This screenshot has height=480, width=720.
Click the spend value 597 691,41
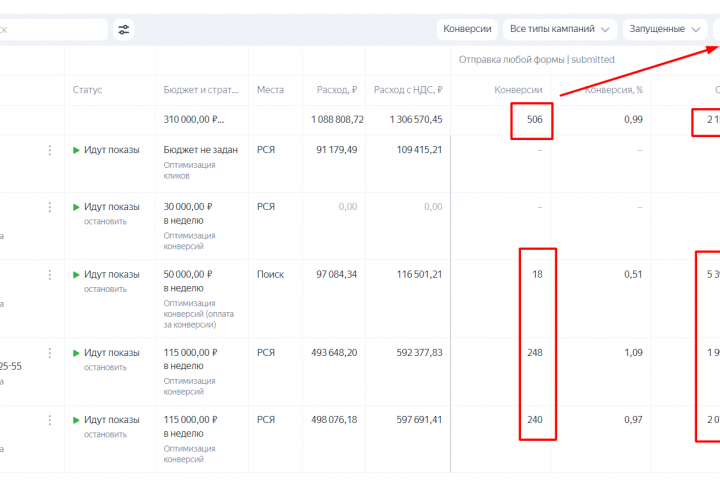tap(419, 420)
